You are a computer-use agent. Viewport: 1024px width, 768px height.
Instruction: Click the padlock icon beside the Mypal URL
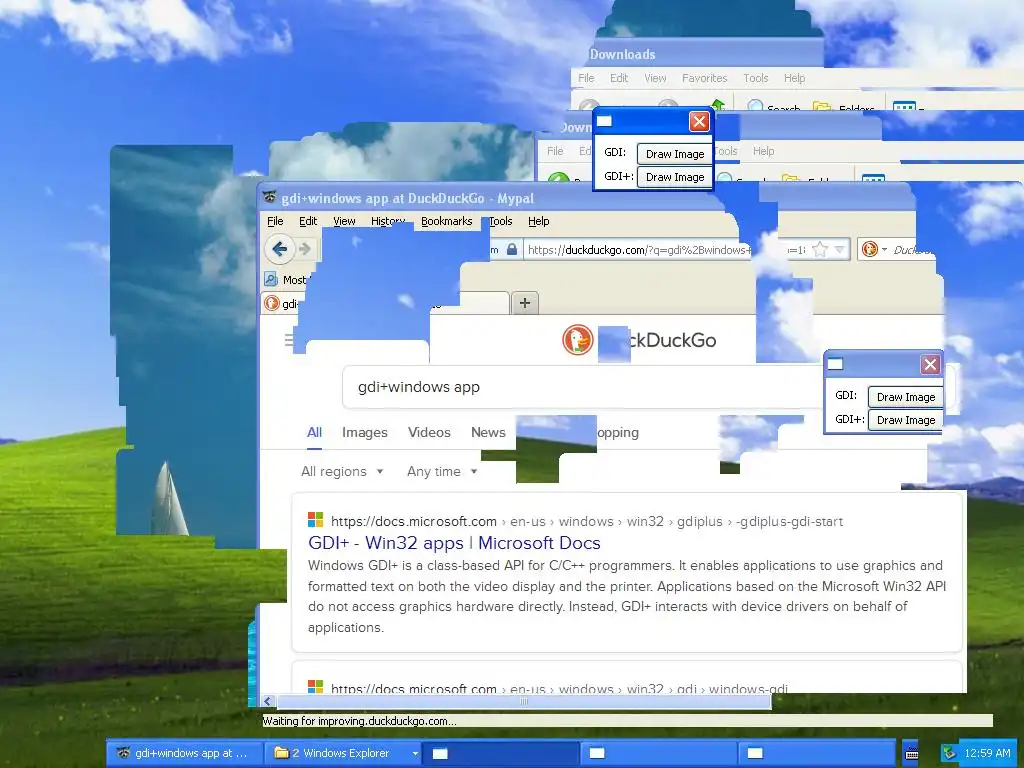click(x=512, y=249)
